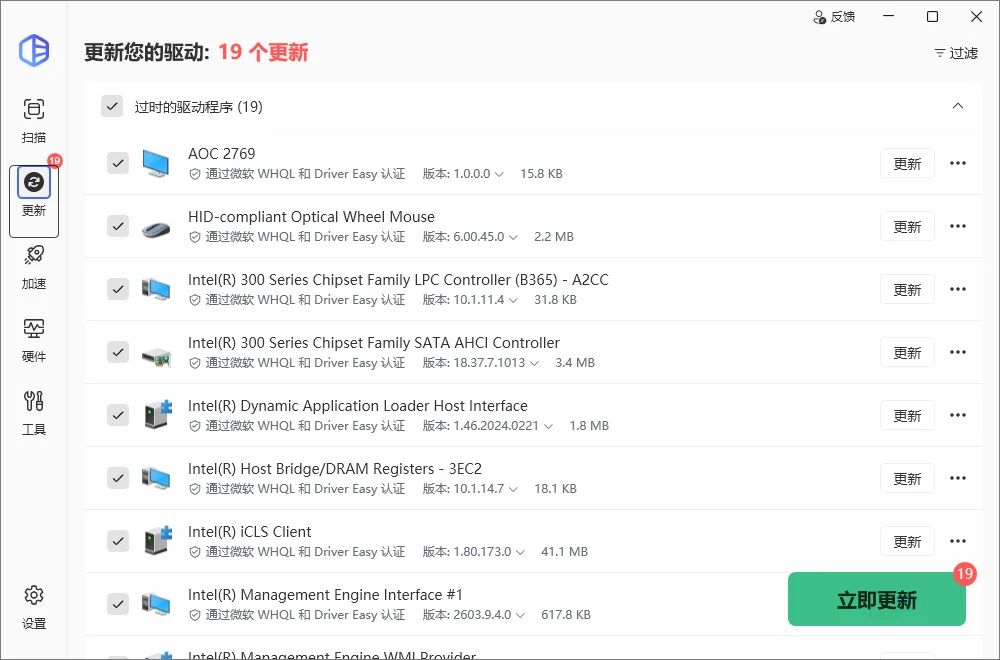Collapse the 过时的驱动程序 (19) list

coord(958,106)
